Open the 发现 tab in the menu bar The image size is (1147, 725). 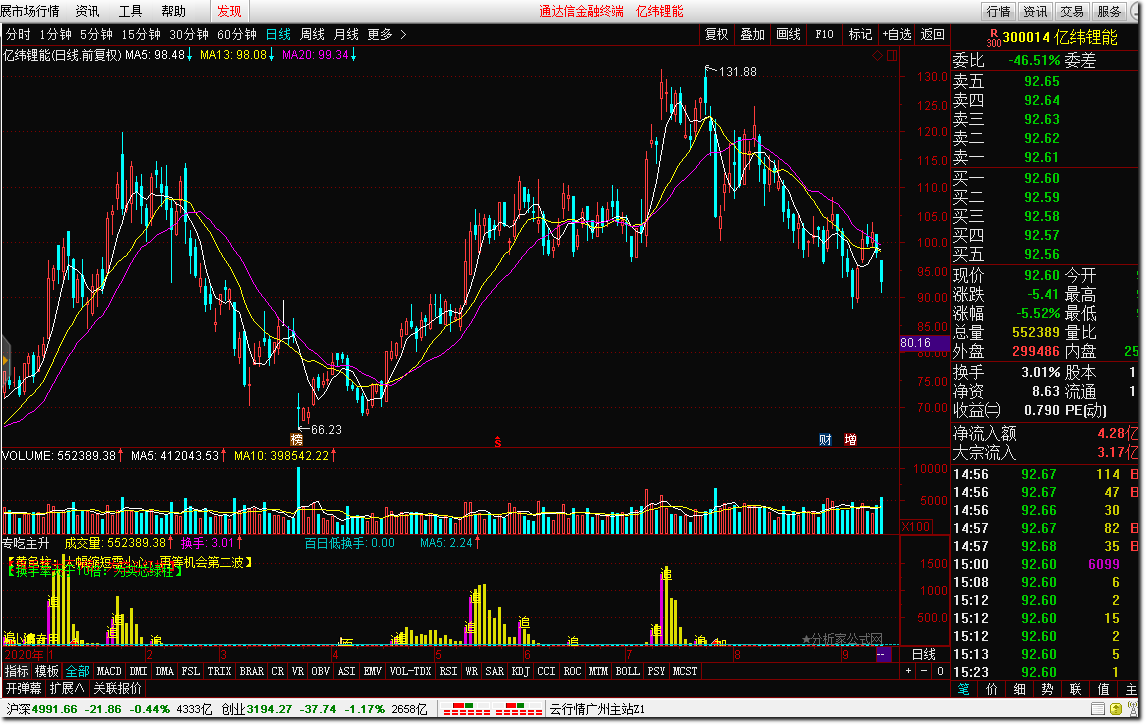click(x=230, y=11)
